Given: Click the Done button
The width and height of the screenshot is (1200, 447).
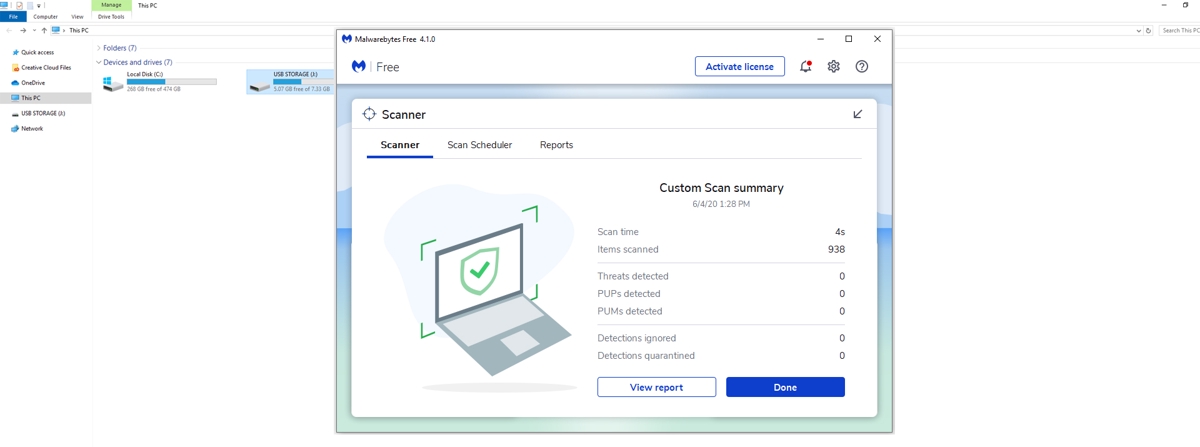Looking at the screenshot, I should point(785,387).
